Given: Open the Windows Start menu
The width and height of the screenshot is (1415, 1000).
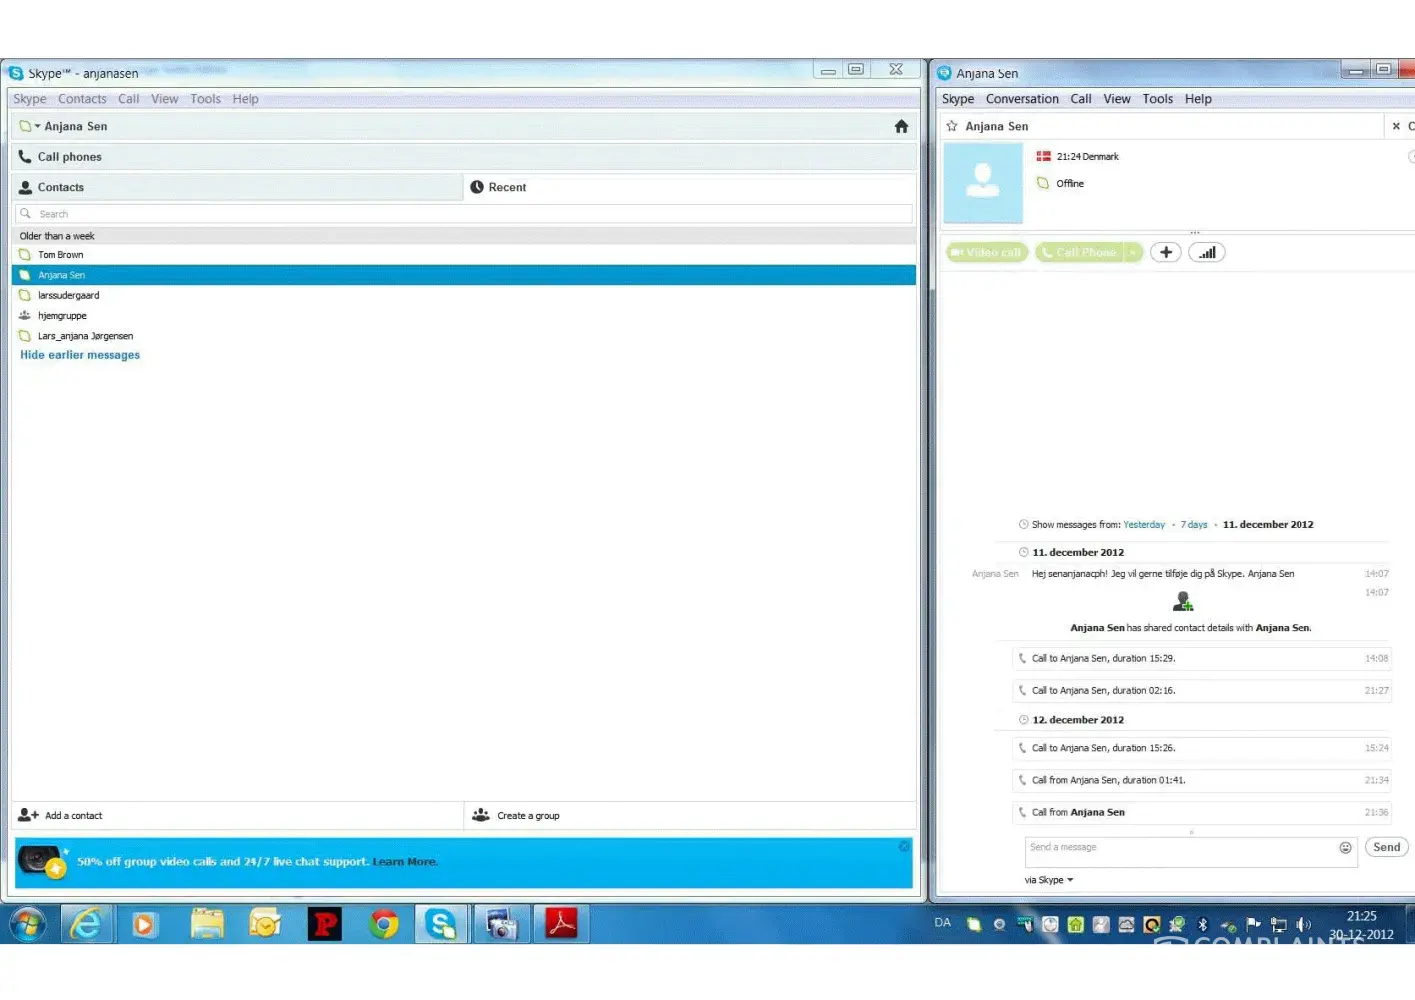Looking at the screenshot, I should point(28,924).
